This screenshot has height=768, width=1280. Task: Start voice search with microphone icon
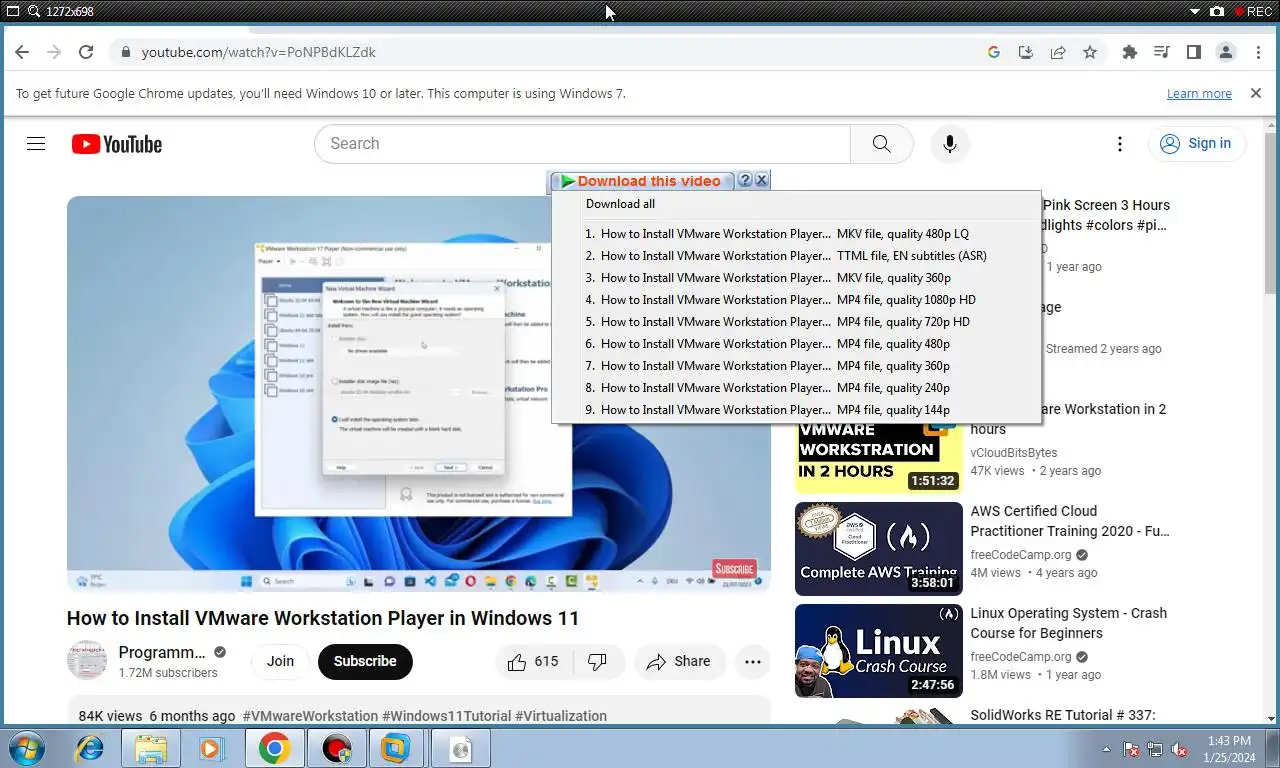[x=950, y=144]
